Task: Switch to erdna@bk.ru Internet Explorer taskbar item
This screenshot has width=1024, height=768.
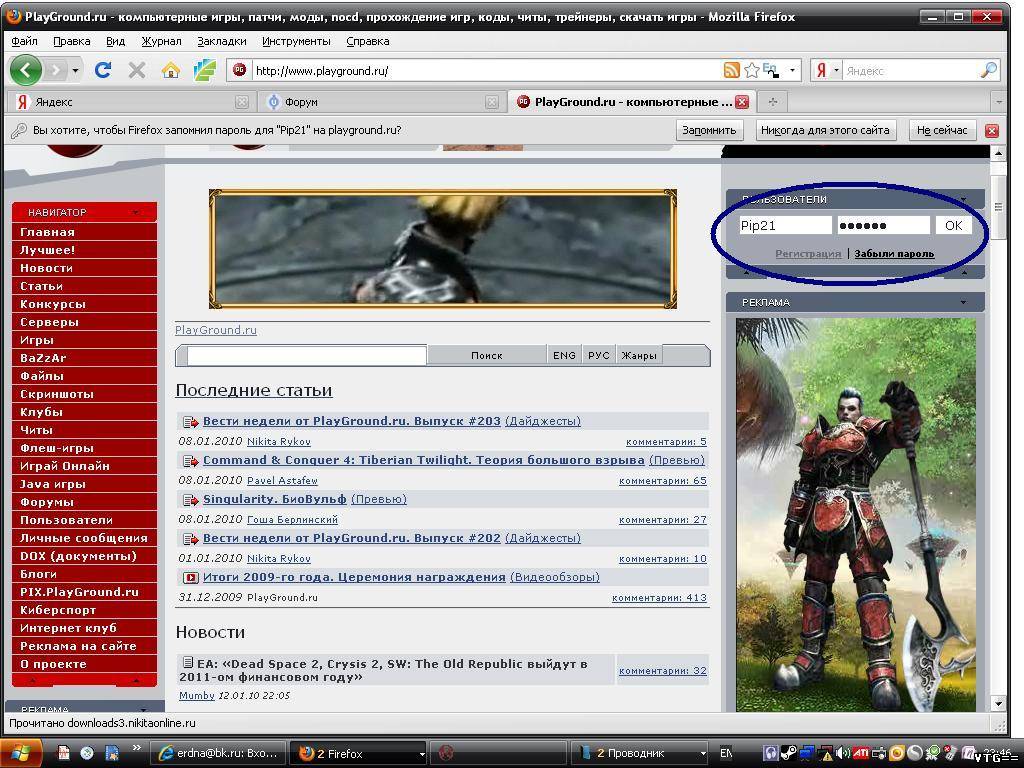Action: [218, 754]
